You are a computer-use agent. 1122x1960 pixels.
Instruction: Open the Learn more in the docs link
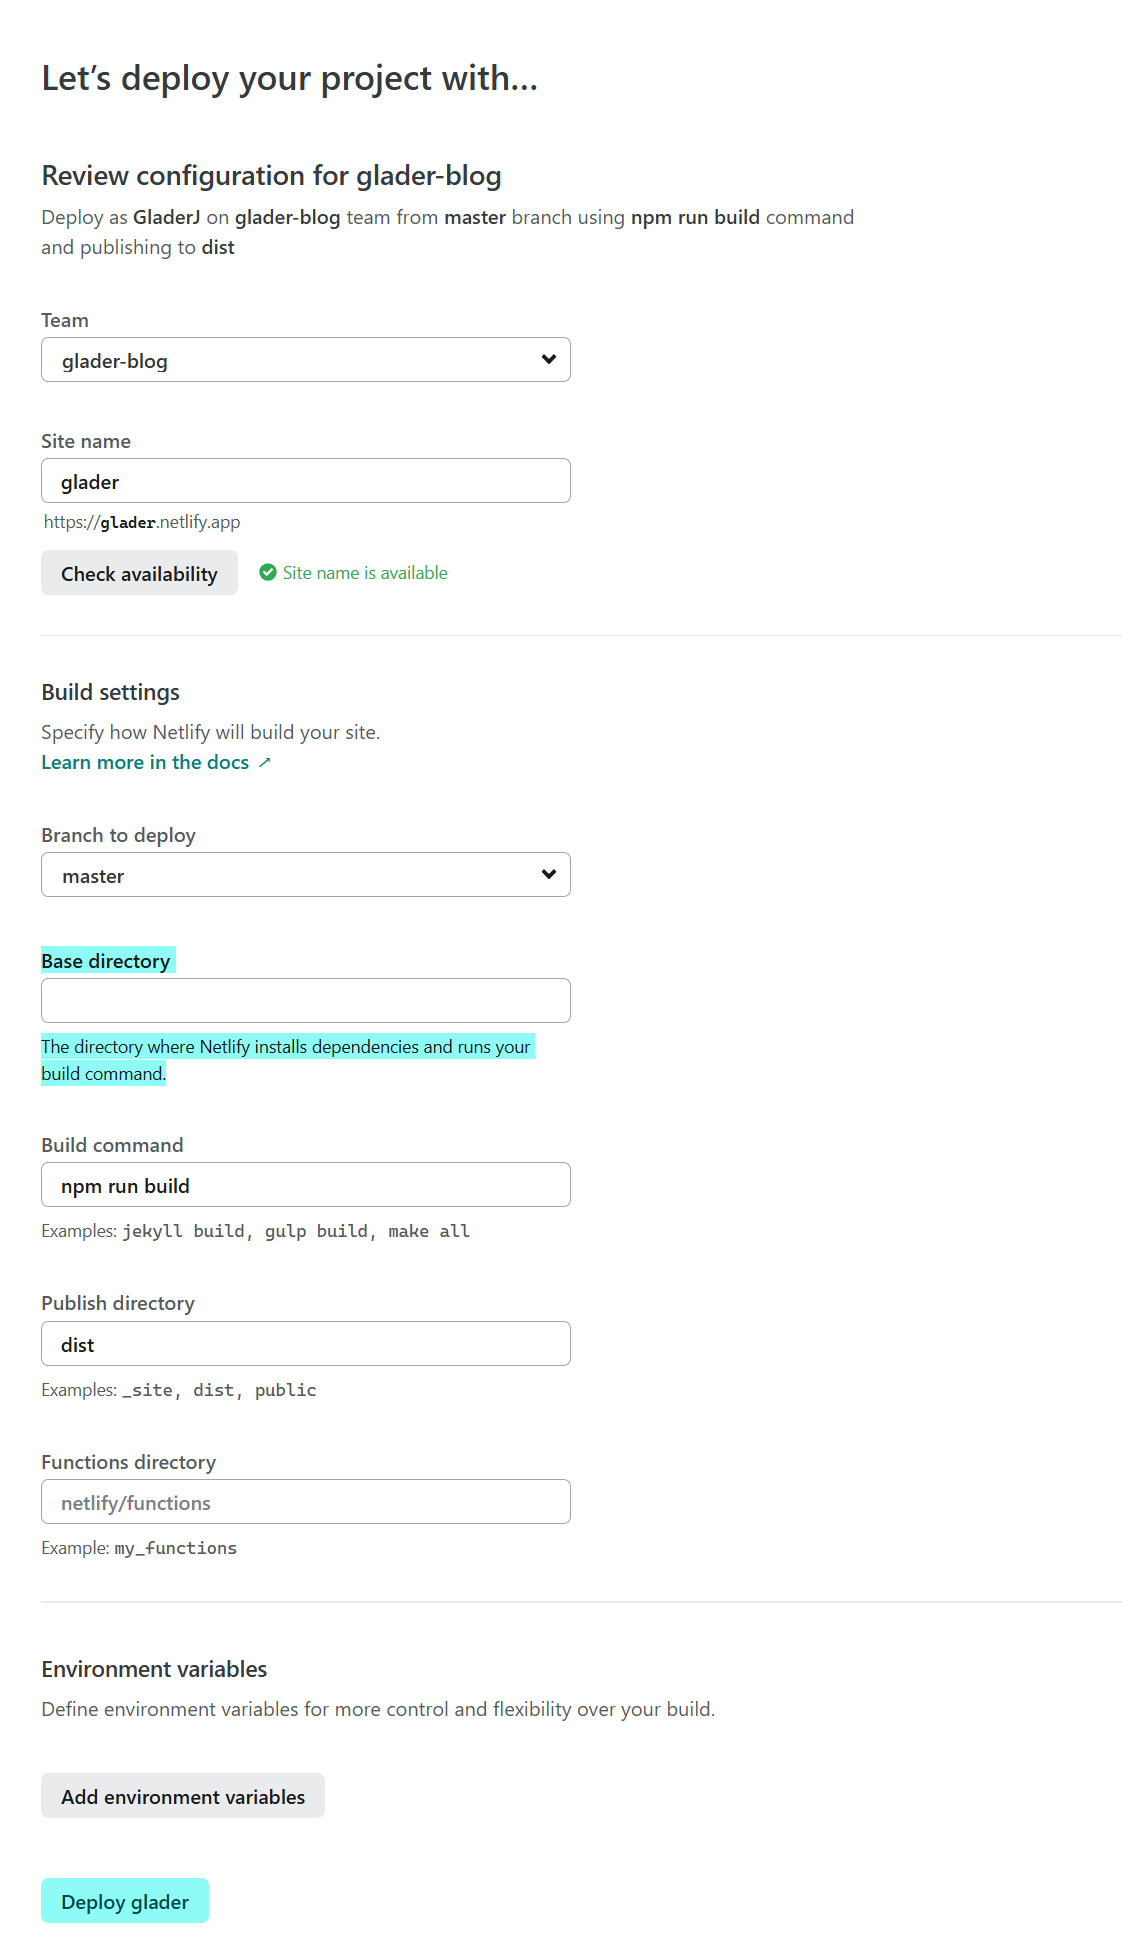[145, 762]
